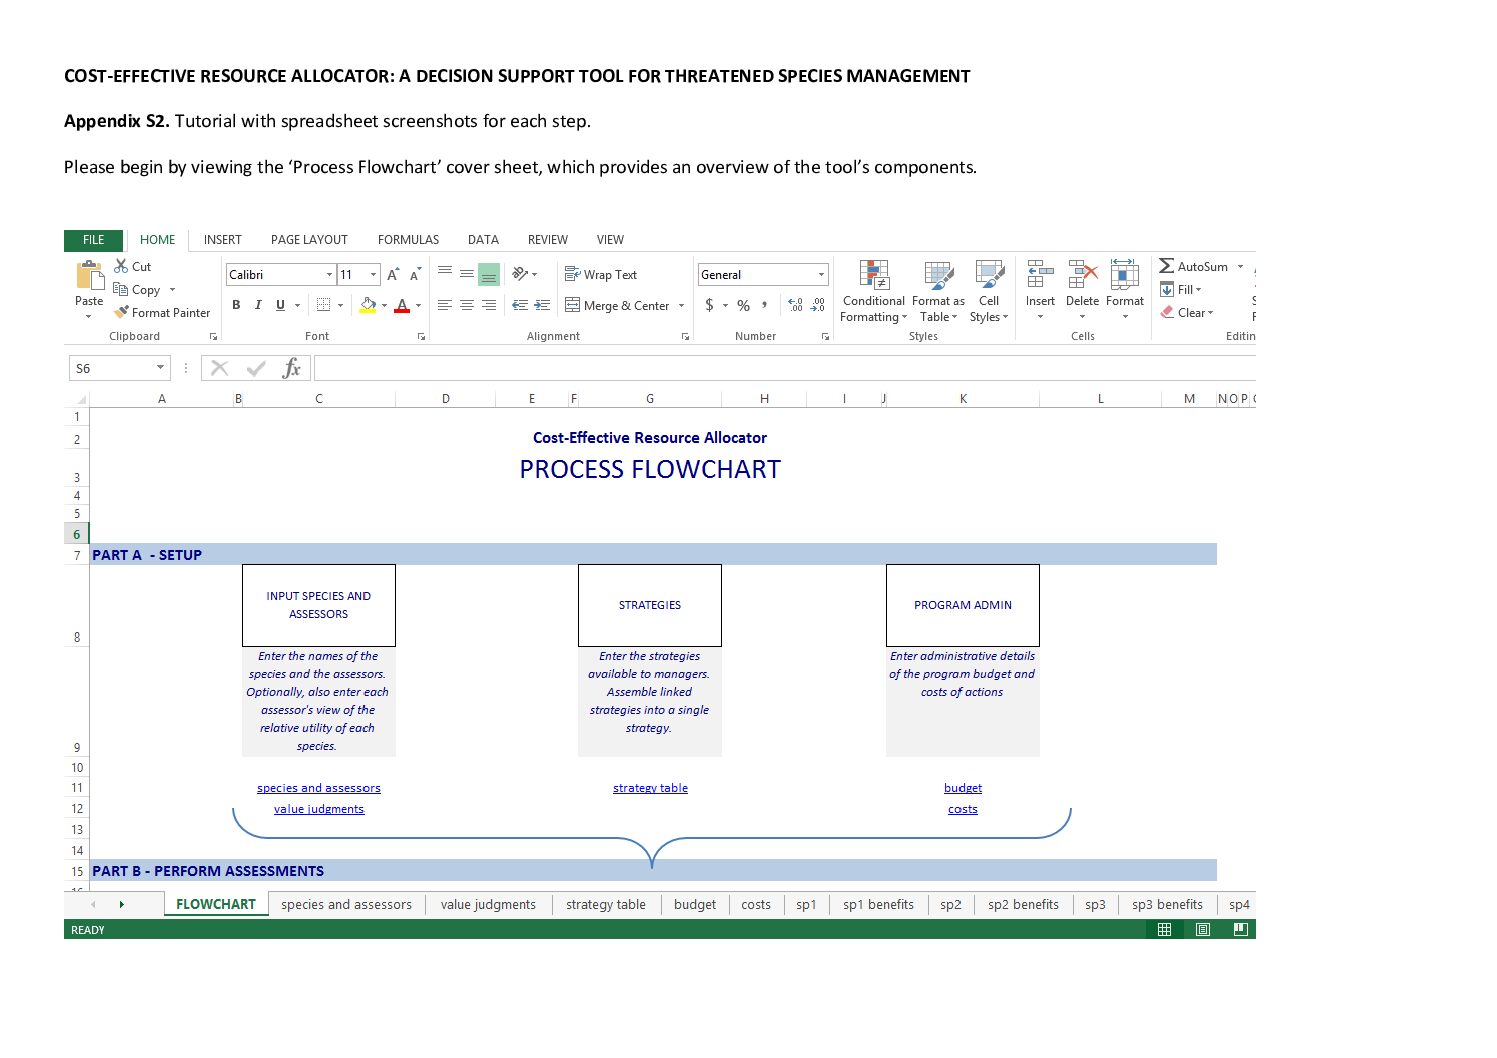This screenshot has width=1497, height=1058.
Task: Toggle Wrap Text on
Action: pos(600,275)
